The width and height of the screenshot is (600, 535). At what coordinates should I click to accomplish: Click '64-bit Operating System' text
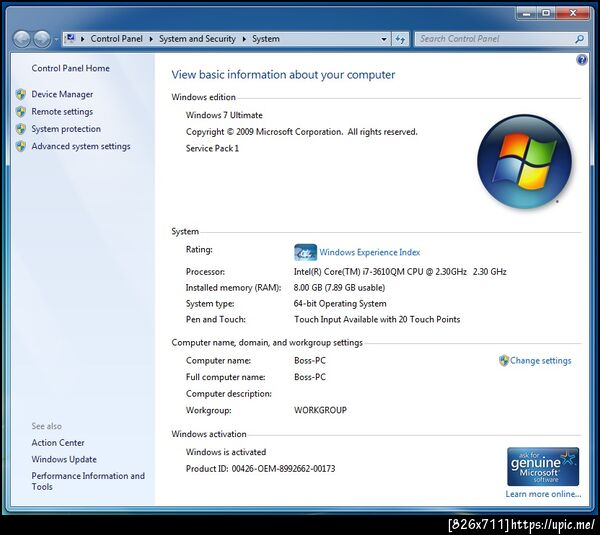(340, 303)
